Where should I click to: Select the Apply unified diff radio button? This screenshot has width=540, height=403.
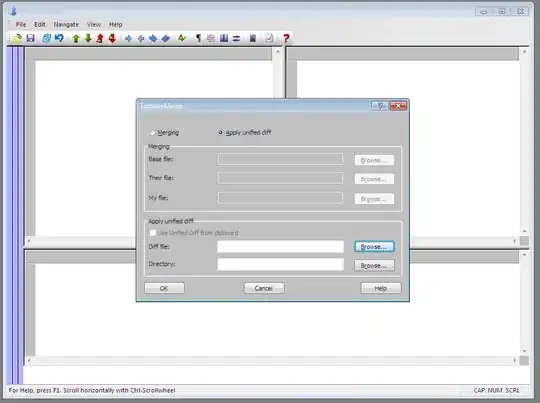pyautogui.click(x=220, y=132)
